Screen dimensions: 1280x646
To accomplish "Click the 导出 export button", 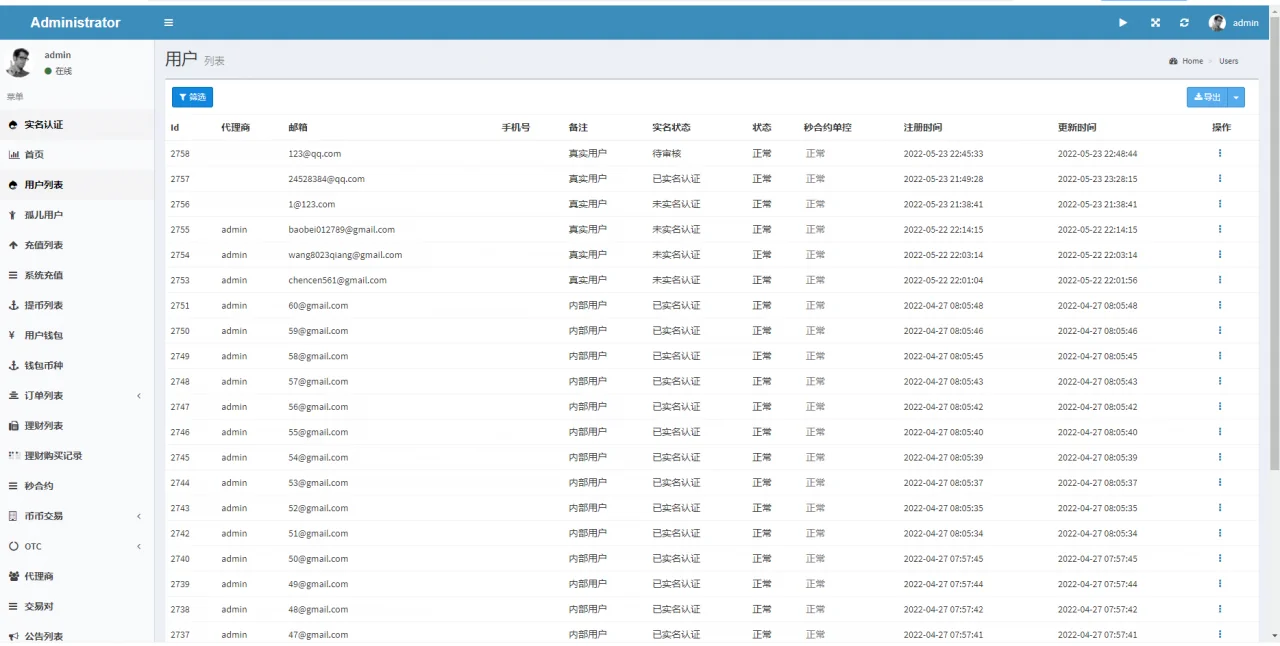I will [1207, 97].
